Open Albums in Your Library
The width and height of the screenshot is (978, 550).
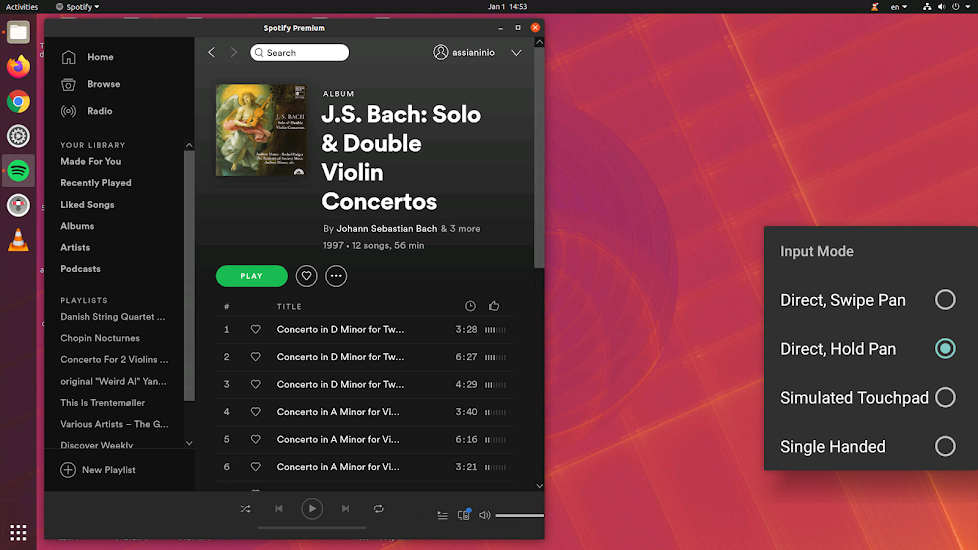77,226
